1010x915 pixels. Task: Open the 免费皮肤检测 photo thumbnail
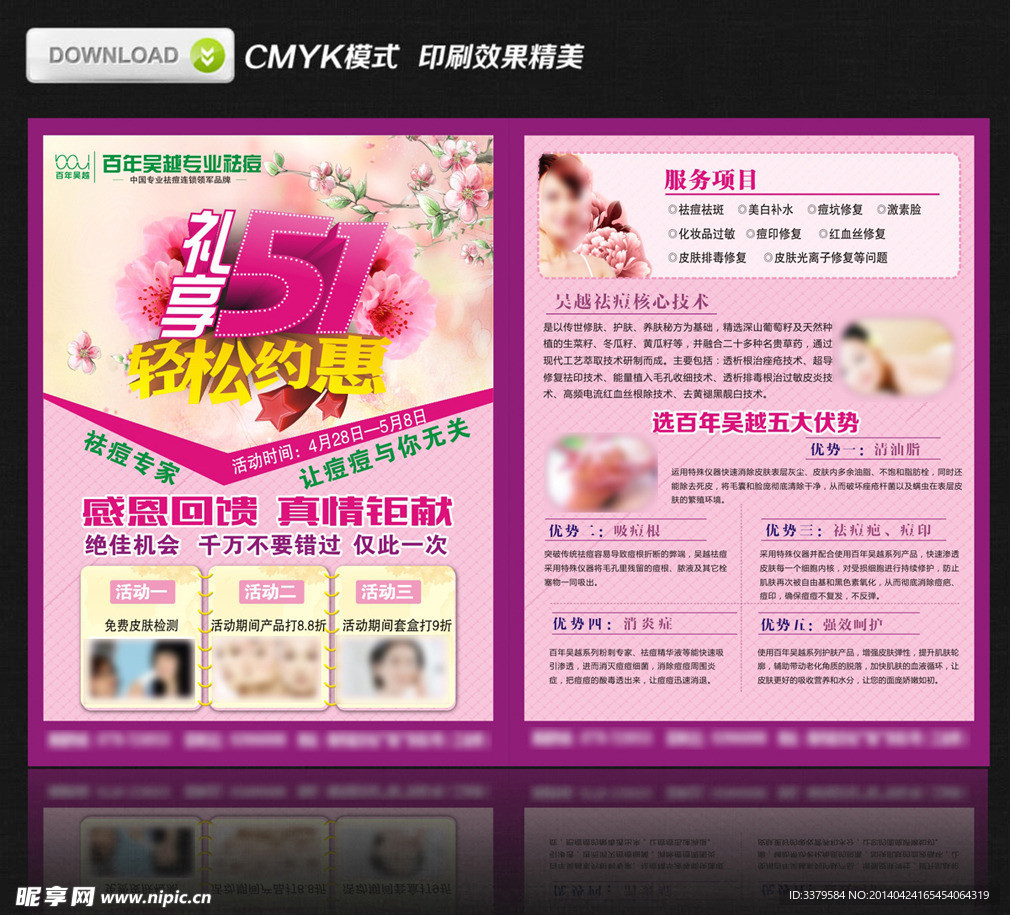click(x=141, y=670)
